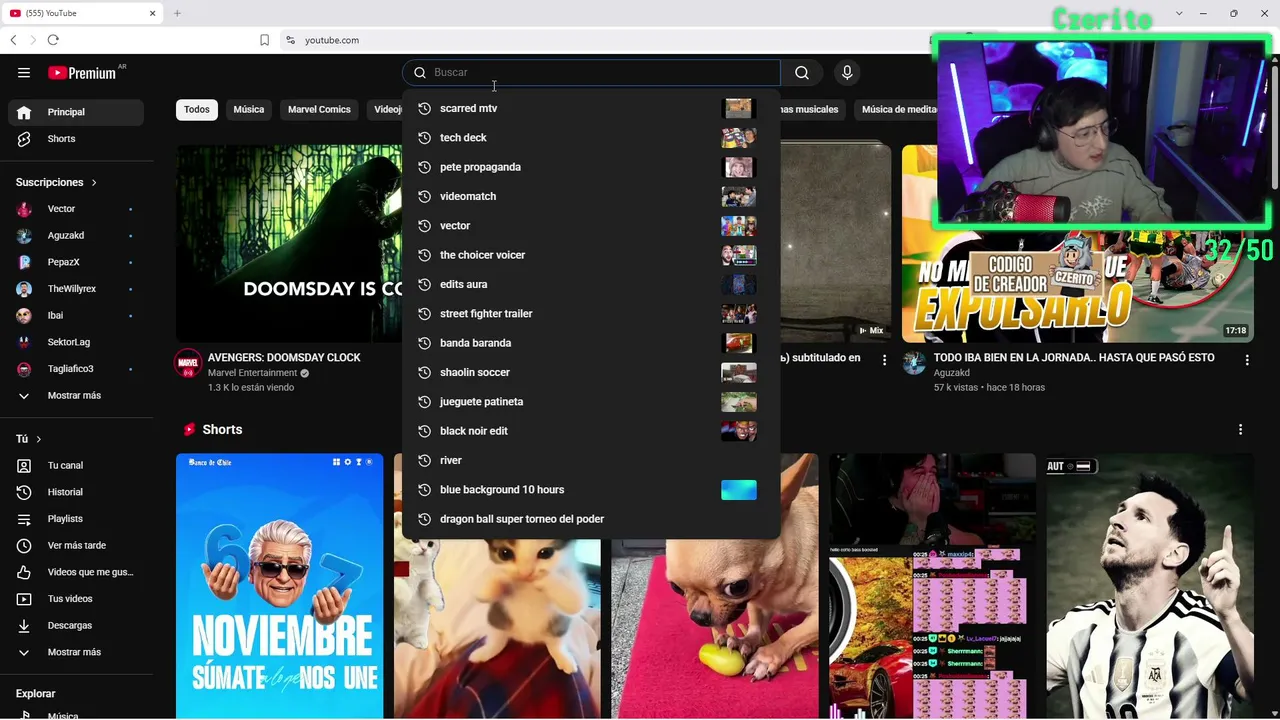Choose 'river' search suggestion
Image resolution: width=1280 pixels, height=720 pixels.
tap(591, 460)
